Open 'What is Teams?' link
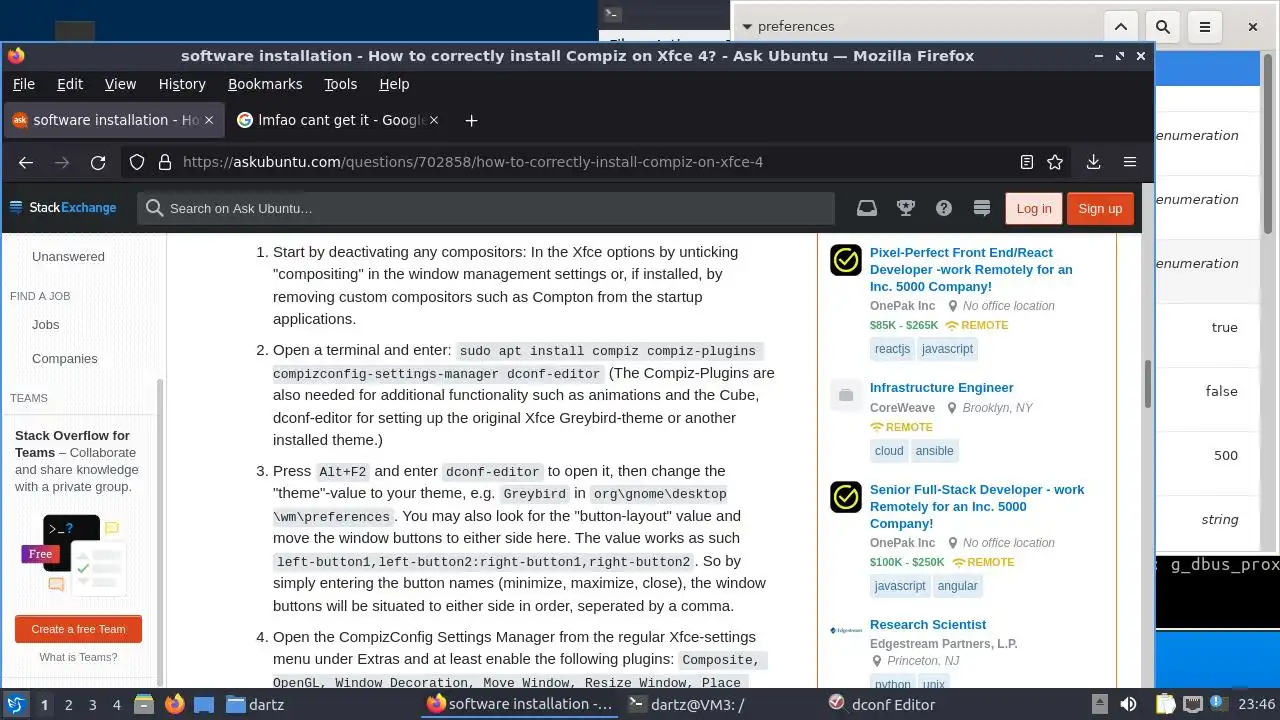 [78, 657]
